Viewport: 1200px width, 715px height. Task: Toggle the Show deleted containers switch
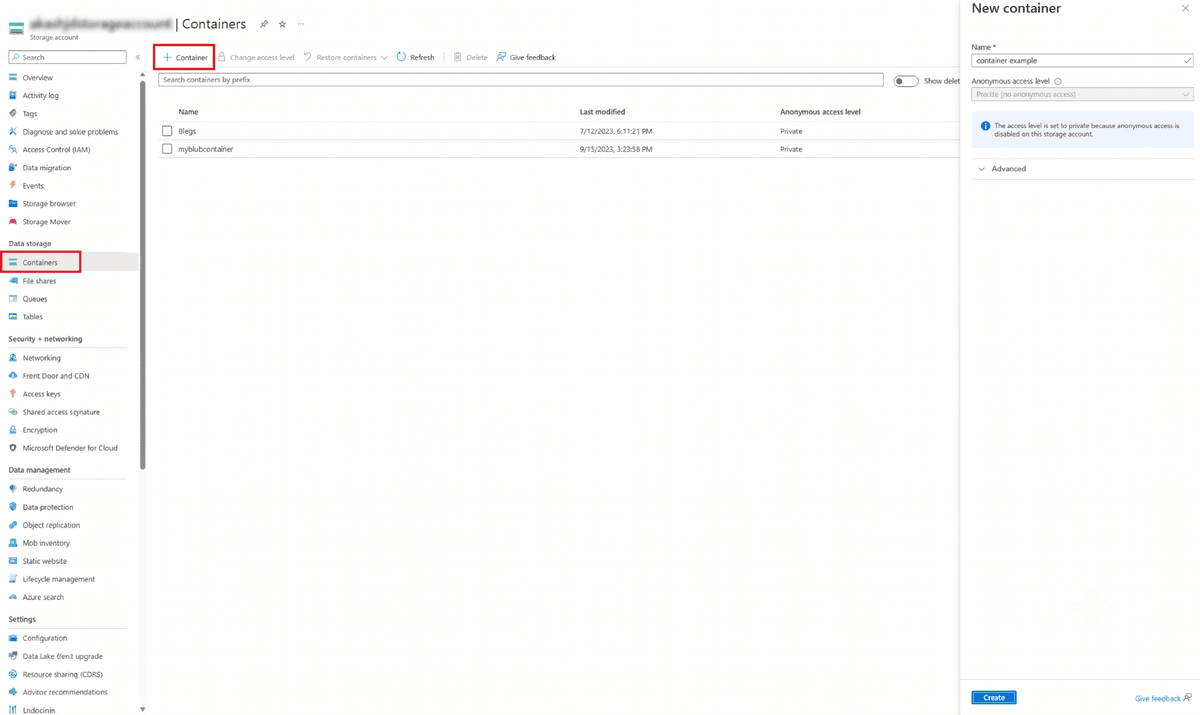[906, 81]
